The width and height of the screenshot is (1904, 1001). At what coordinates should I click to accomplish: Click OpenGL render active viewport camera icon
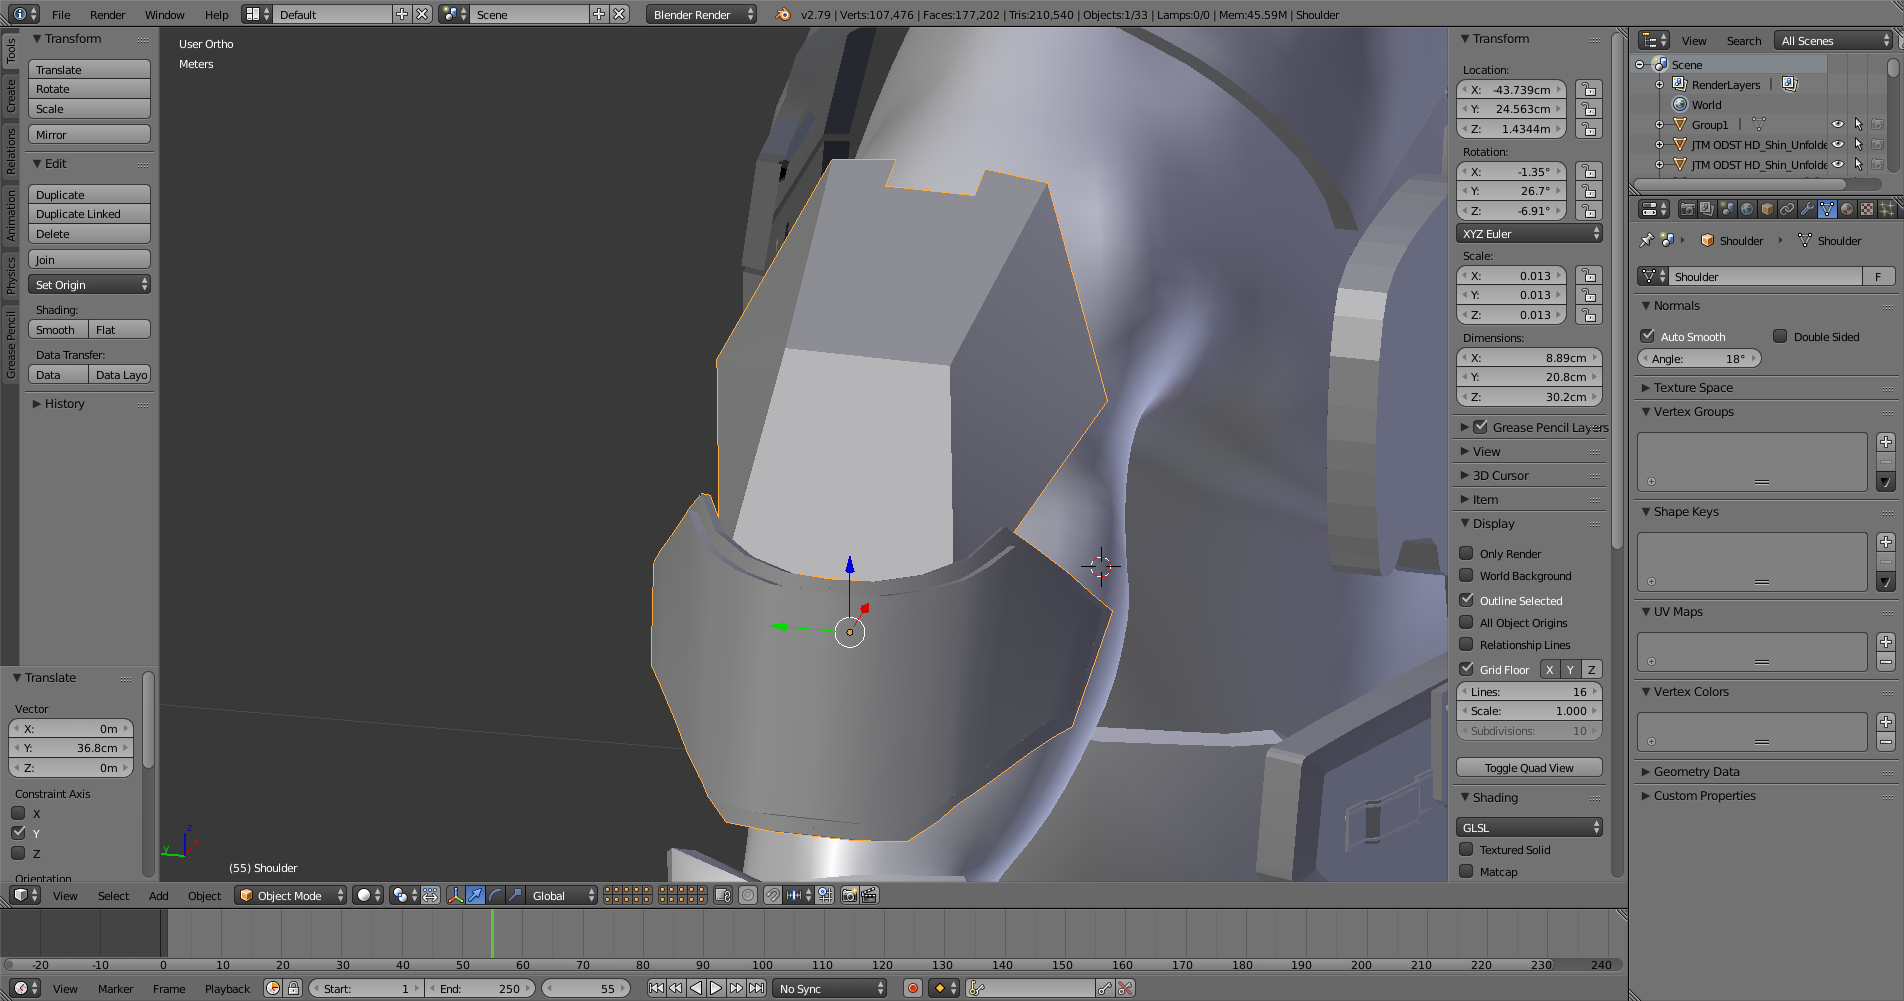(x=850, y=895)
